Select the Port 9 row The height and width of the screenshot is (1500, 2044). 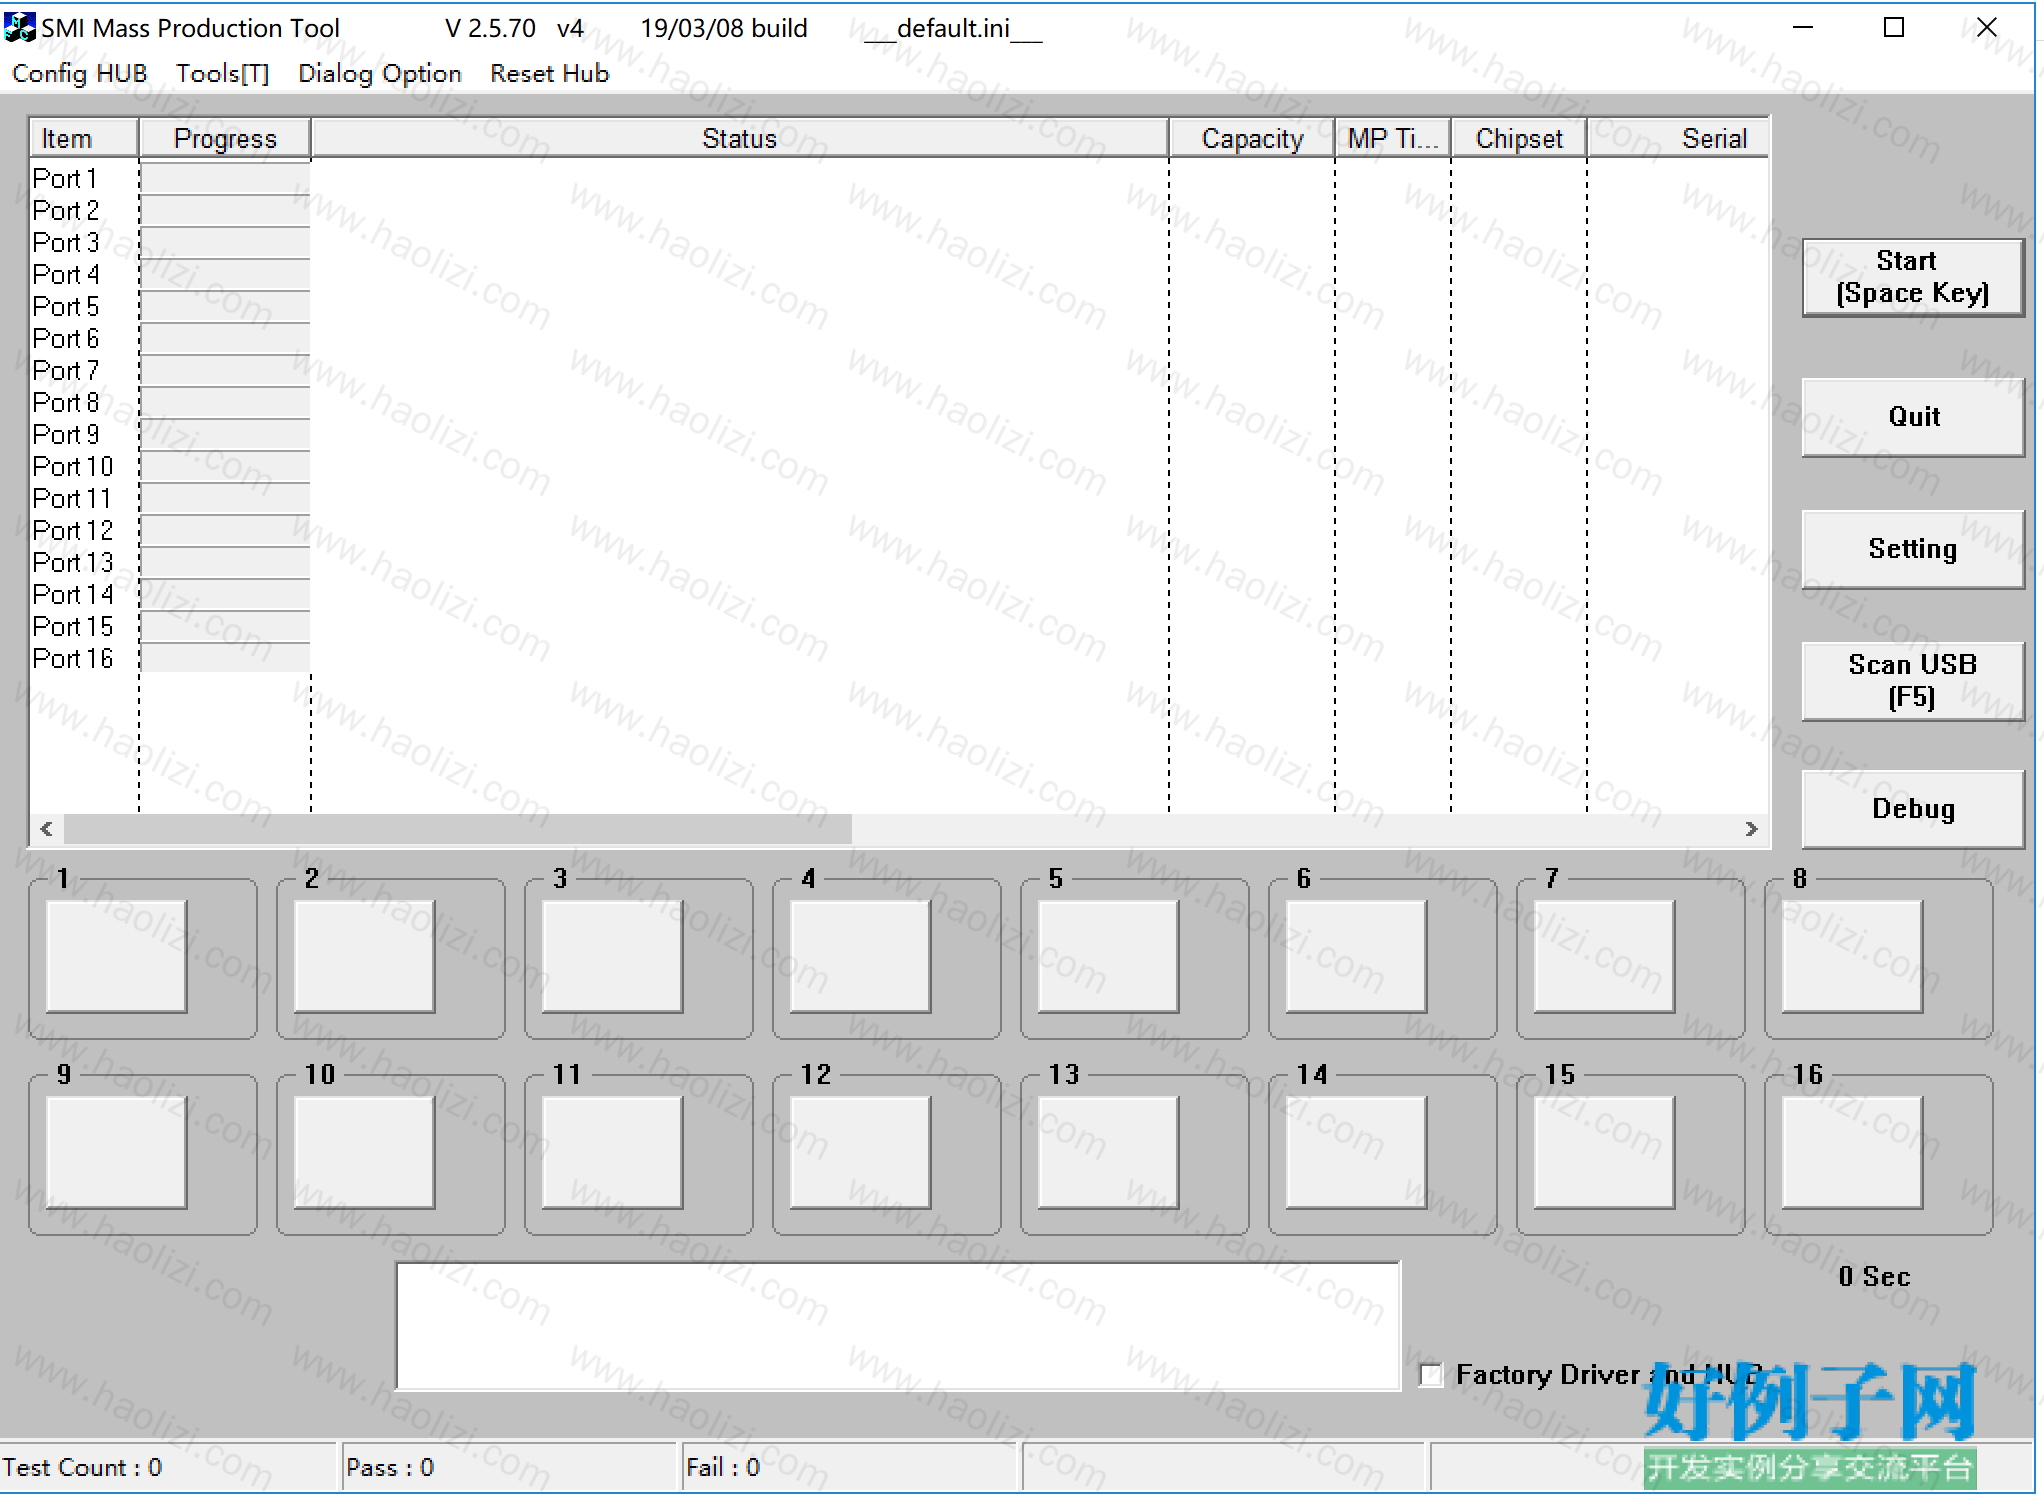[x=900, y=434]
